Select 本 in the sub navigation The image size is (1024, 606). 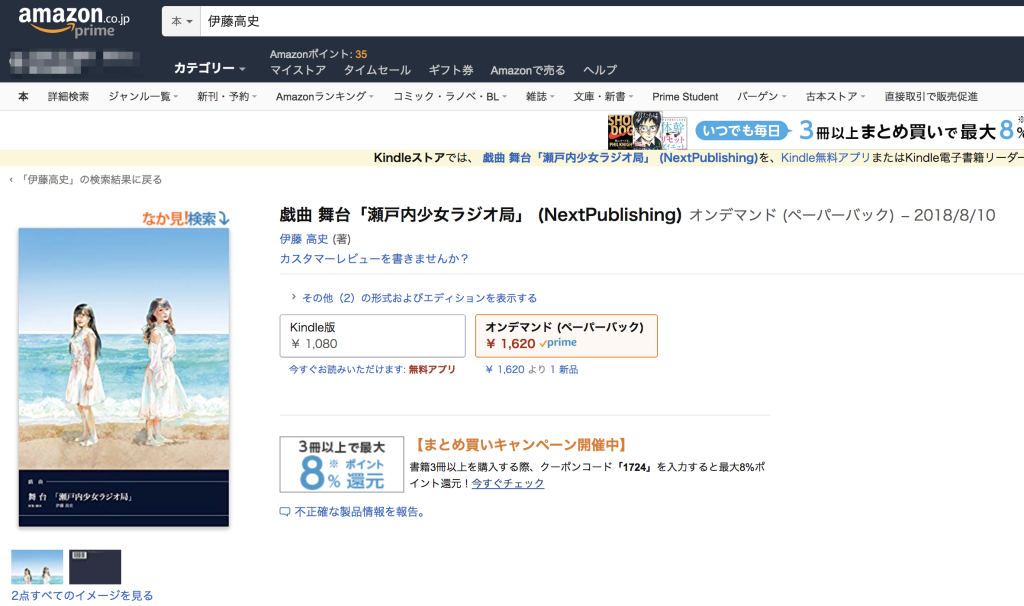(x=24, y=97)
